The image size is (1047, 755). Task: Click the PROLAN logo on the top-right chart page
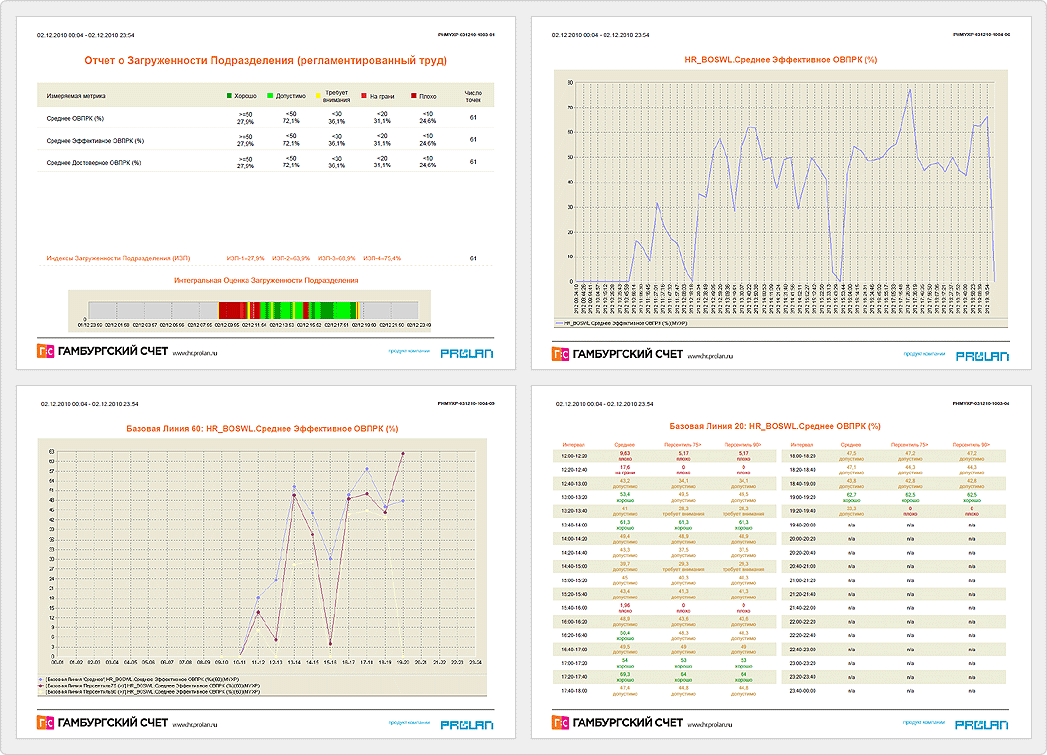click(982, 355)
